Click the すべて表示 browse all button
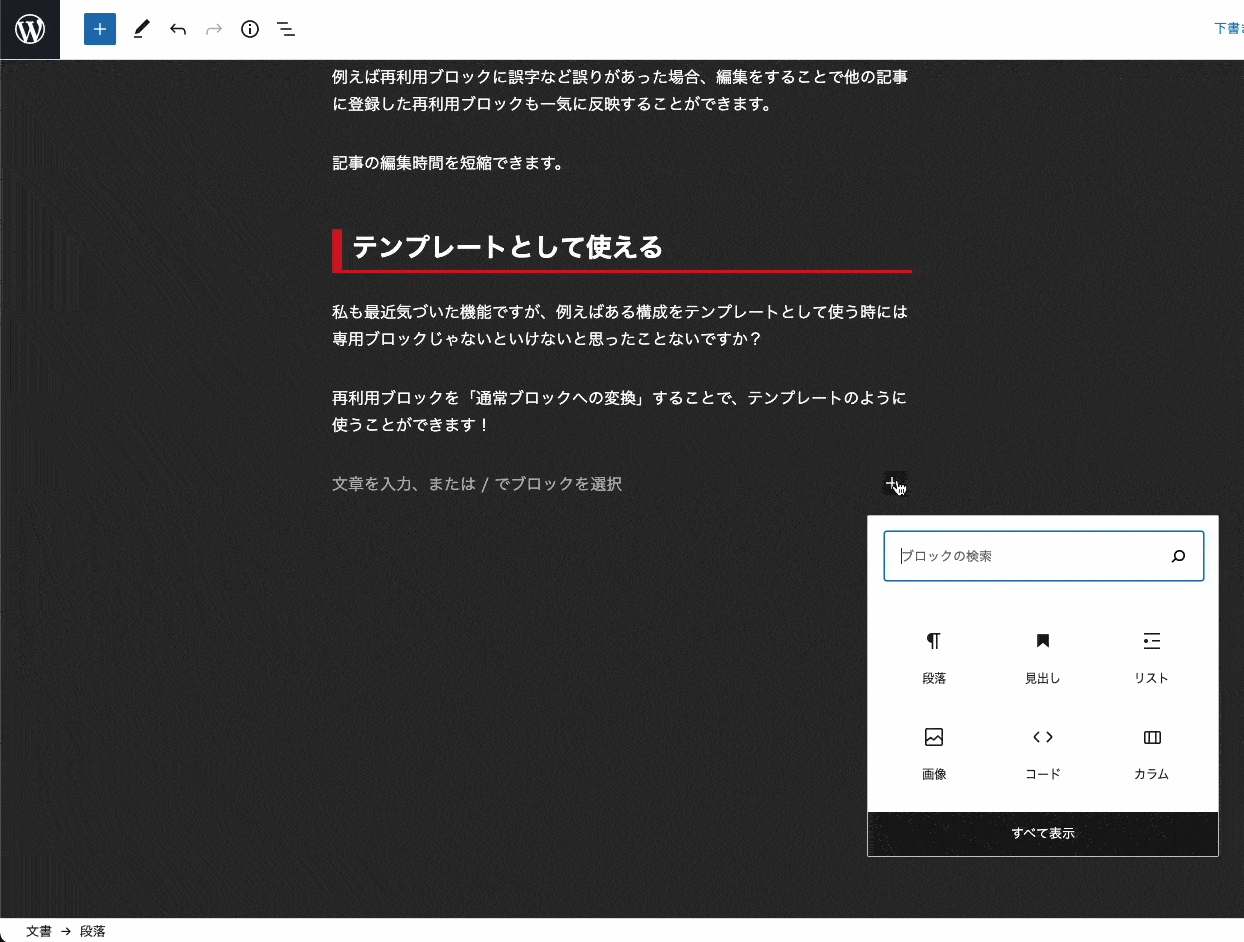The width and height of the screenshot is (1244, 942). point(1042,833)
